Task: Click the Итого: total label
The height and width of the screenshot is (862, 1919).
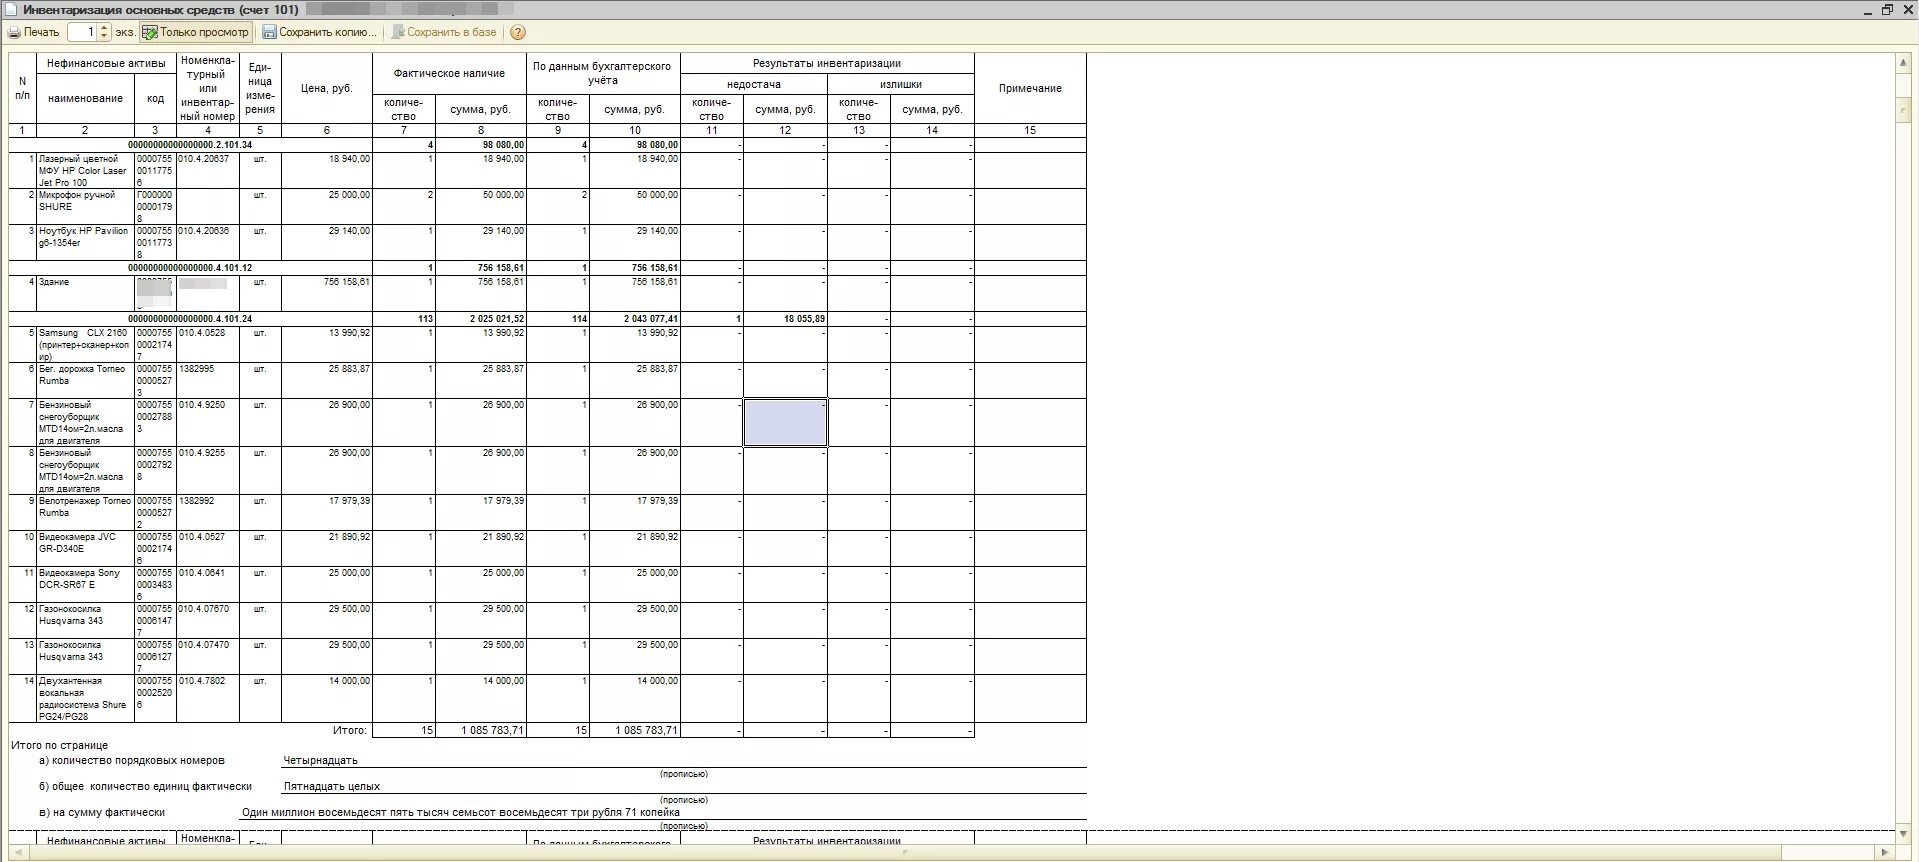Action: coord(350,730)
